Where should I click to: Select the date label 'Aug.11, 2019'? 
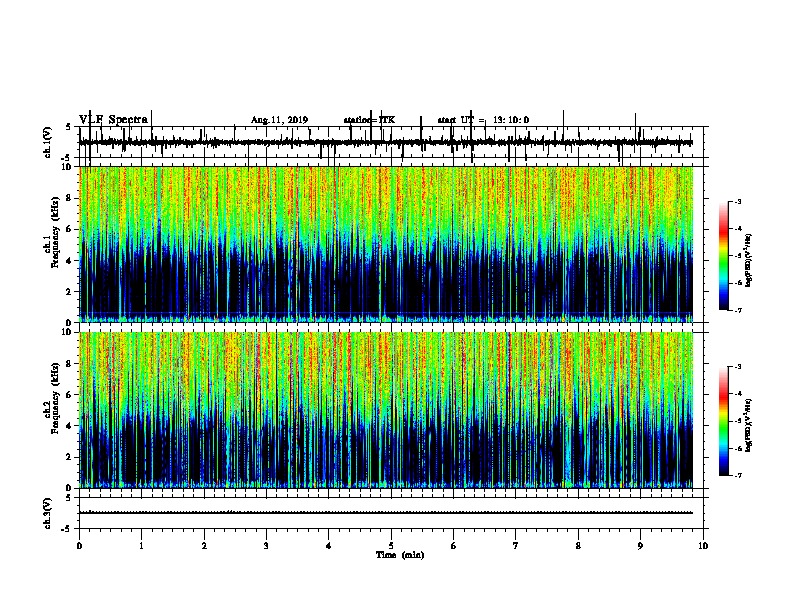279,120
